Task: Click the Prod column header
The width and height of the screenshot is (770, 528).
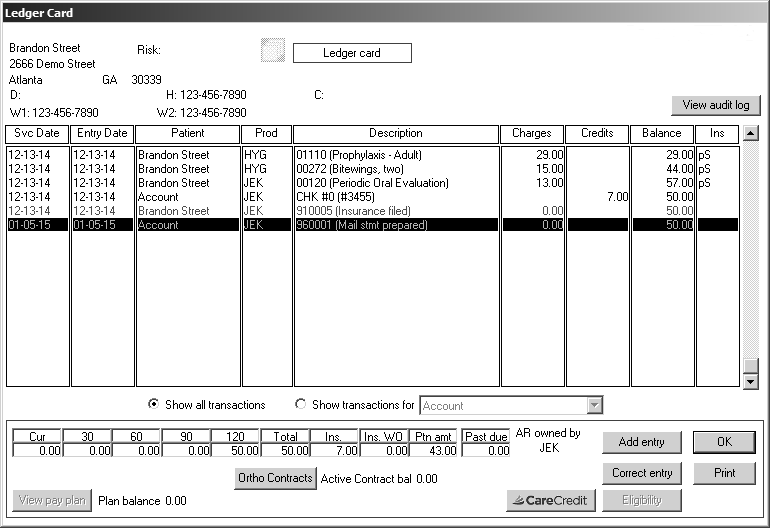Action: 266,134
